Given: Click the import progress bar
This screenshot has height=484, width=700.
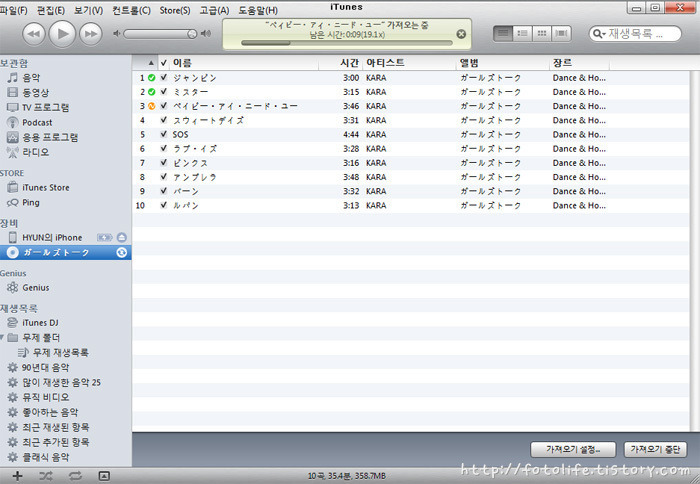Looking at the screenshot, I should click(x=346, y=43).
